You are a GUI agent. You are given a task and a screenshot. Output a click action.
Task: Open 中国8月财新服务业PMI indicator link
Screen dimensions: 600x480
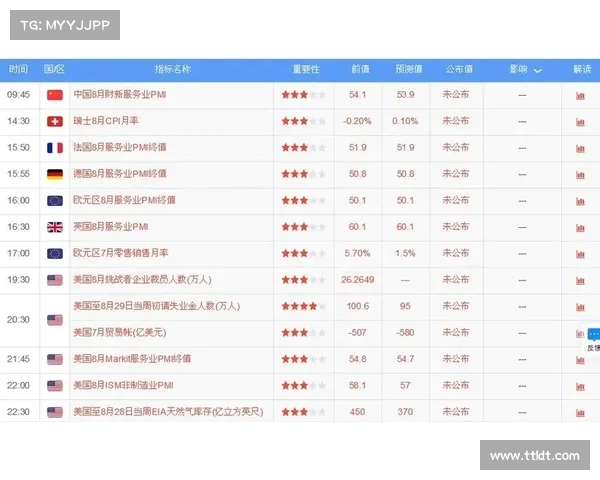point(120,95)
